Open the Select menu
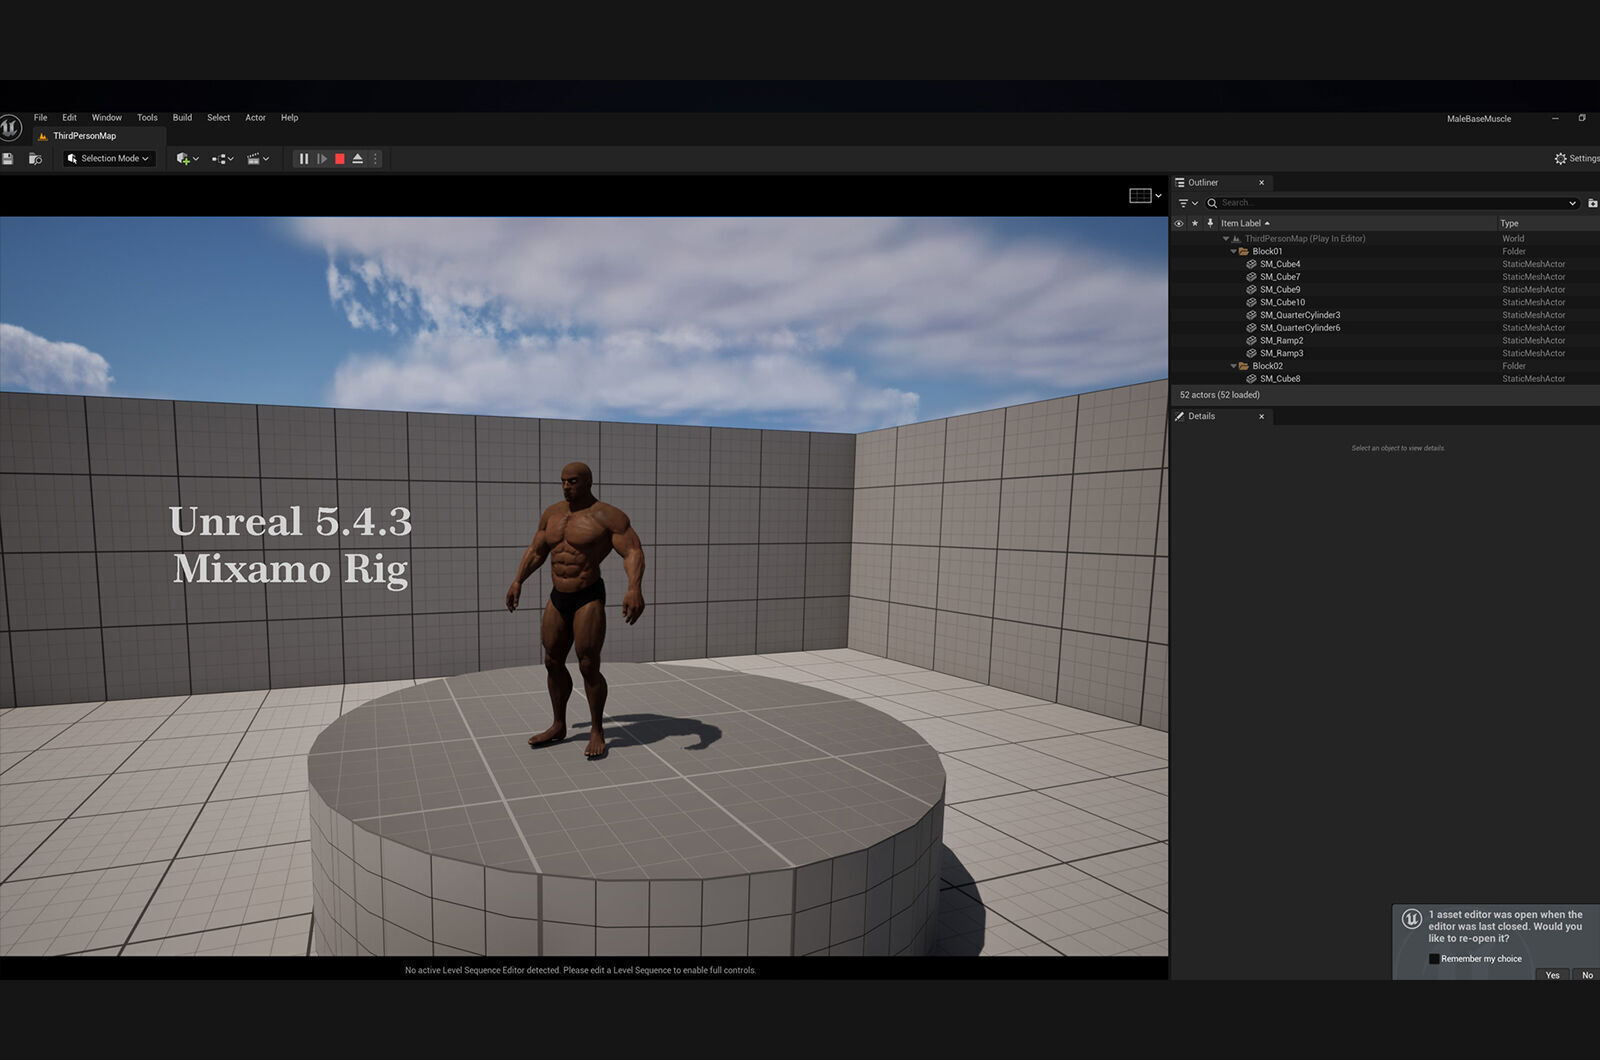The image size is (1600, 1060). tap(218, 118)
